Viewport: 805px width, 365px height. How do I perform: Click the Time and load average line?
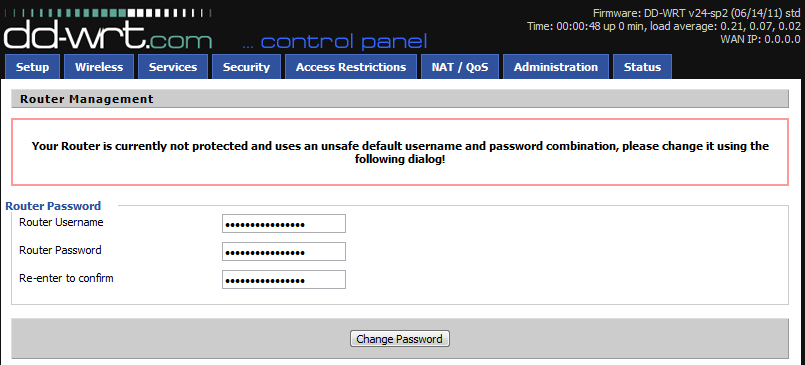point(663,26)
